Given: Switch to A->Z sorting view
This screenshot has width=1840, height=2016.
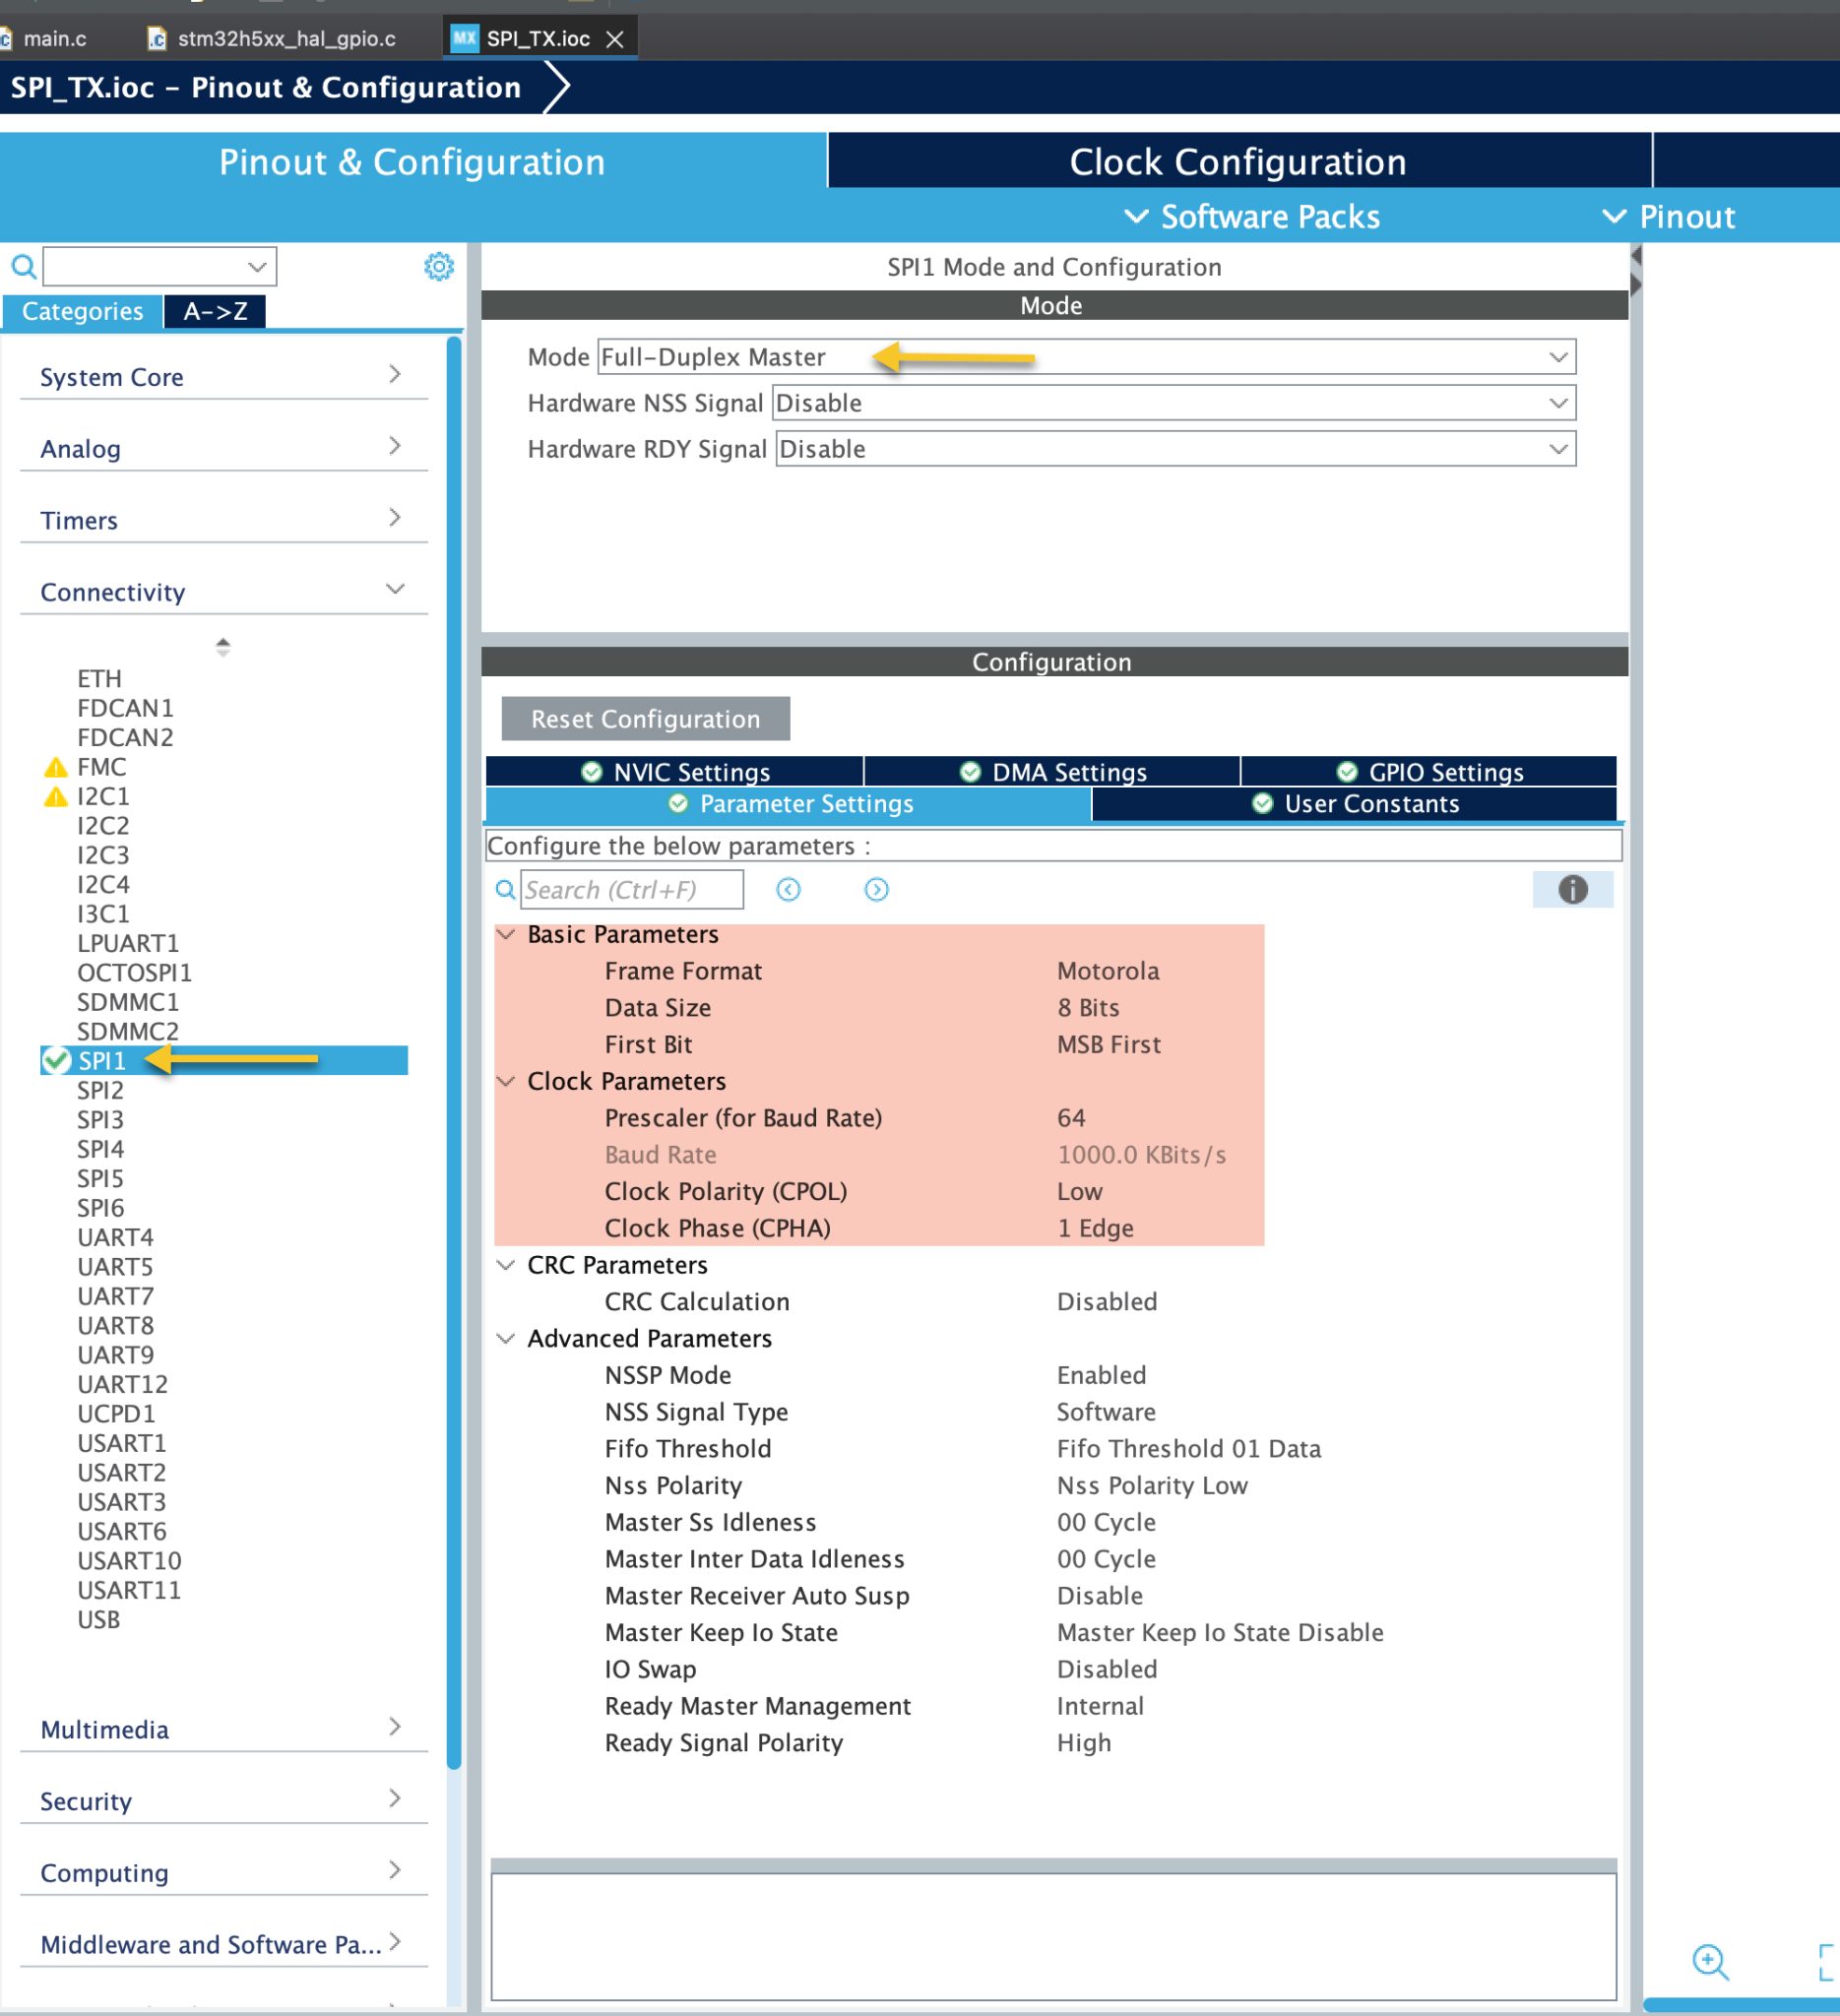Looking at the screenshot, I should point(215,311).
